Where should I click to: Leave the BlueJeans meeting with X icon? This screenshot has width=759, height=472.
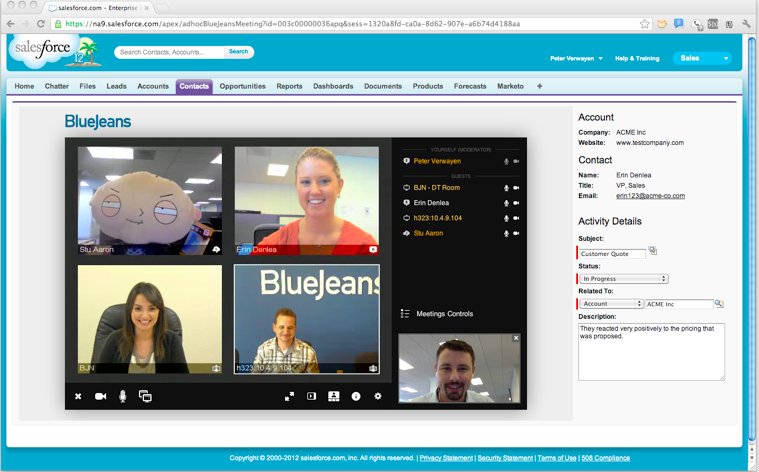78,396
